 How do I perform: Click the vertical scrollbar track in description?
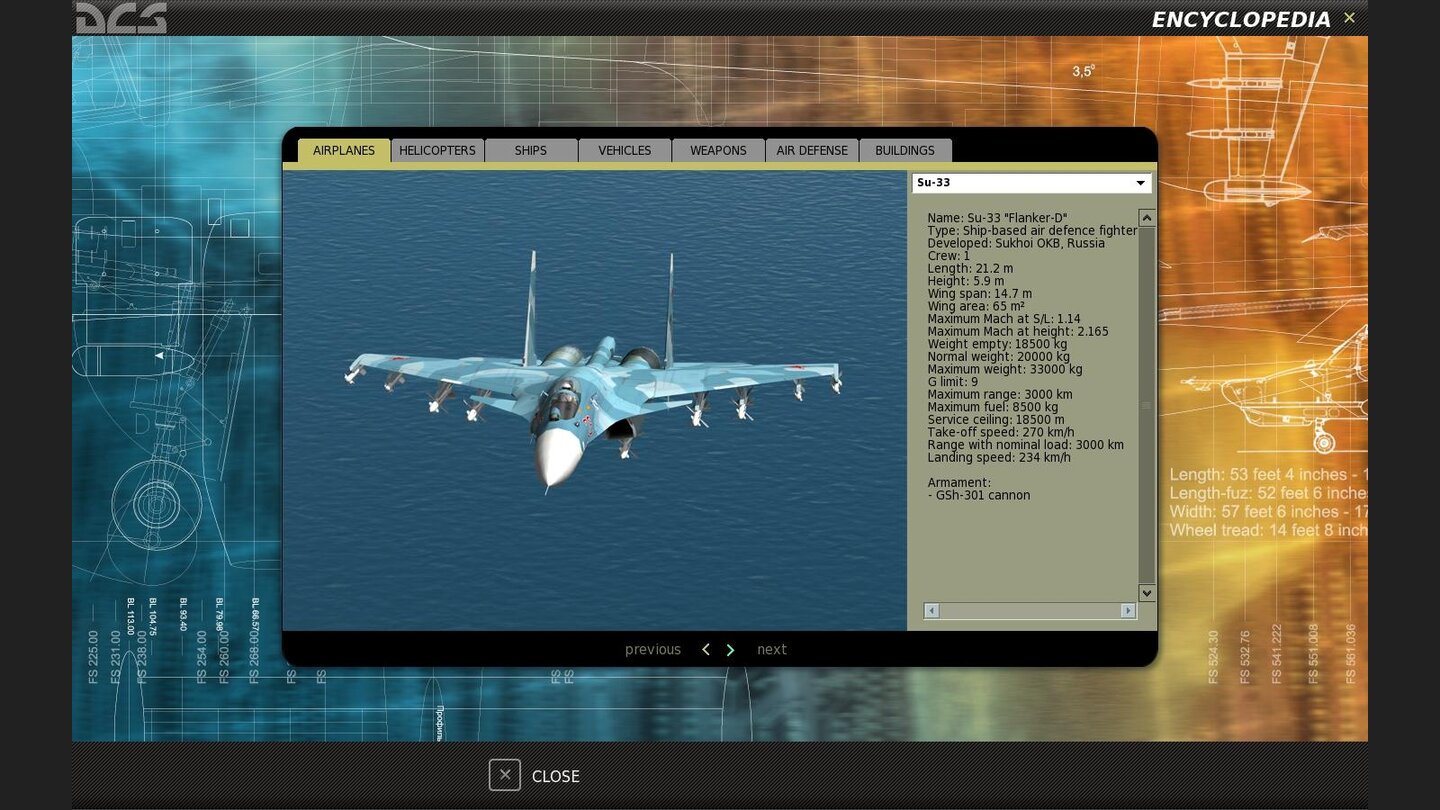[x=1147, y=405]
